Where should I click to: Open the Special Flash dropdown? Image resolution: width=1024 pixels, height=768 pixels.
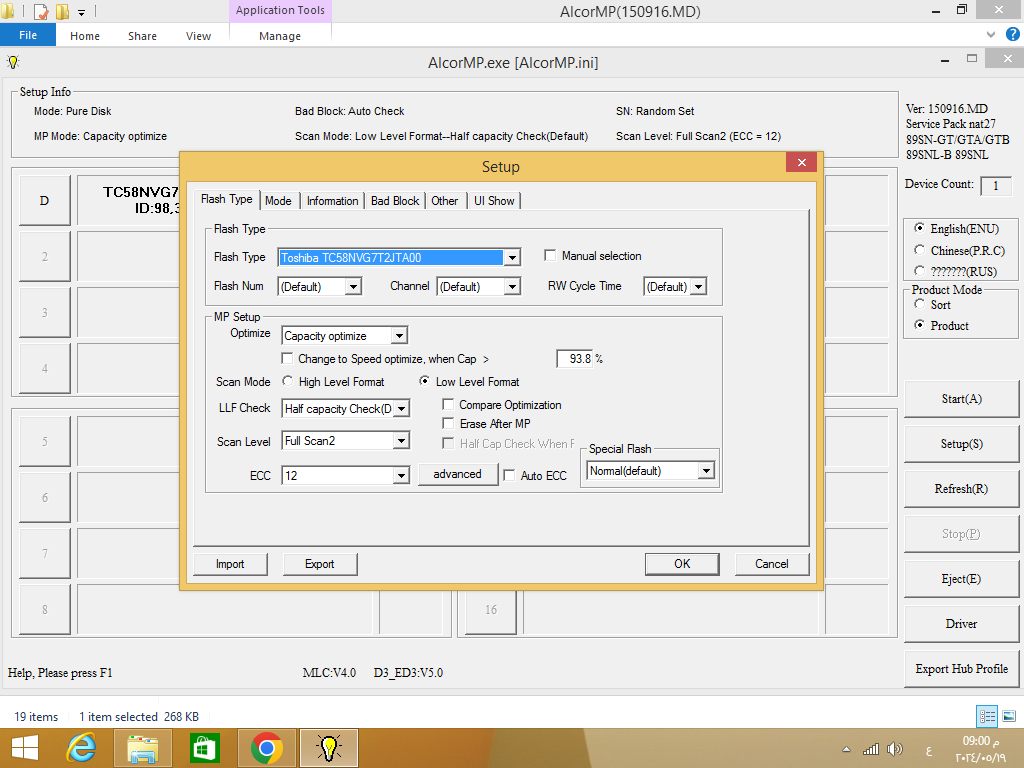click(x=706, y=471)
